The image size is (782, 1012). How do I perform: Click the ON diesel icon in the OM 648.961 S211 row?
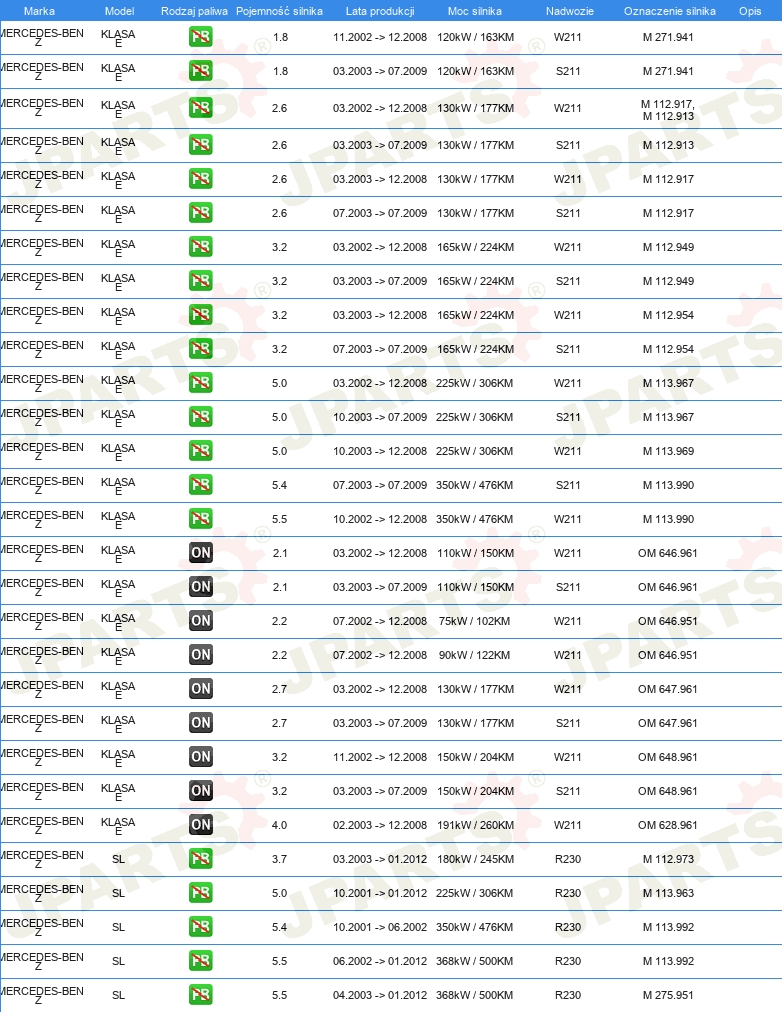pos(201,791)
